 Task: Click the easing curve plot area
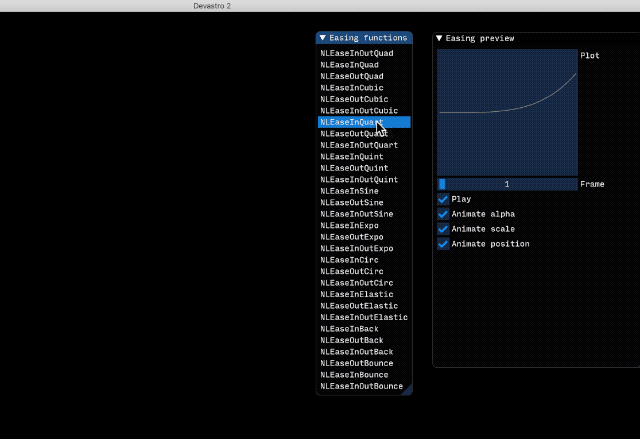click(507, 112)
